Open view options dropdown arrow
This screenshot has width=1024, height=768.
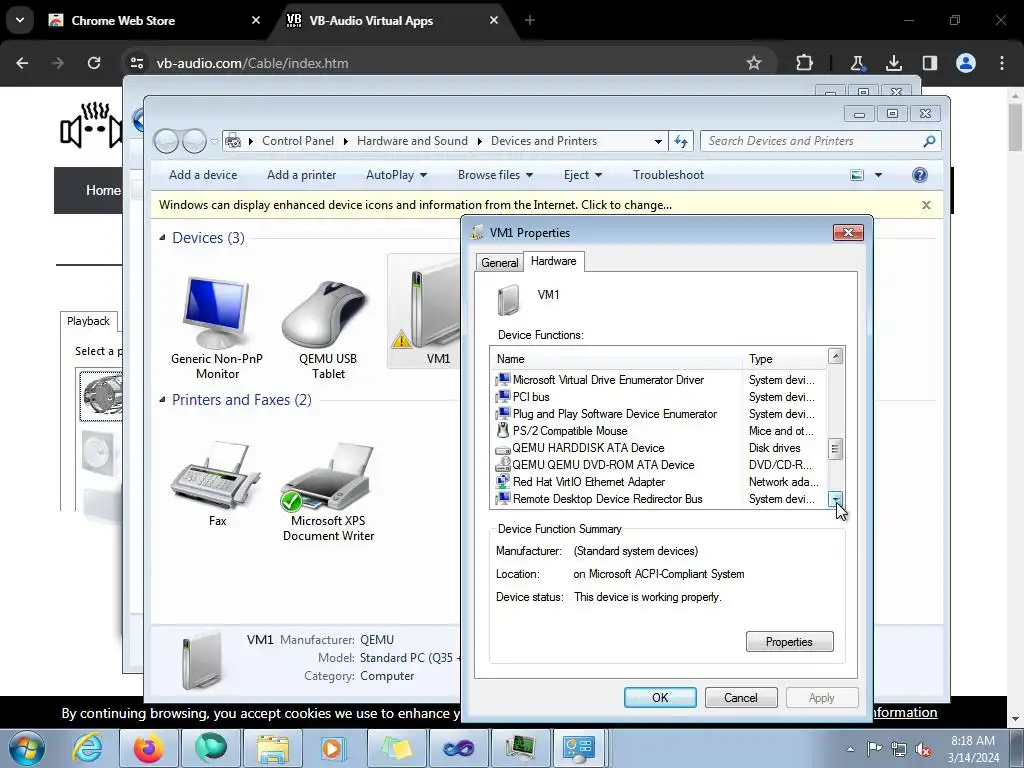[x=878, y=175]
